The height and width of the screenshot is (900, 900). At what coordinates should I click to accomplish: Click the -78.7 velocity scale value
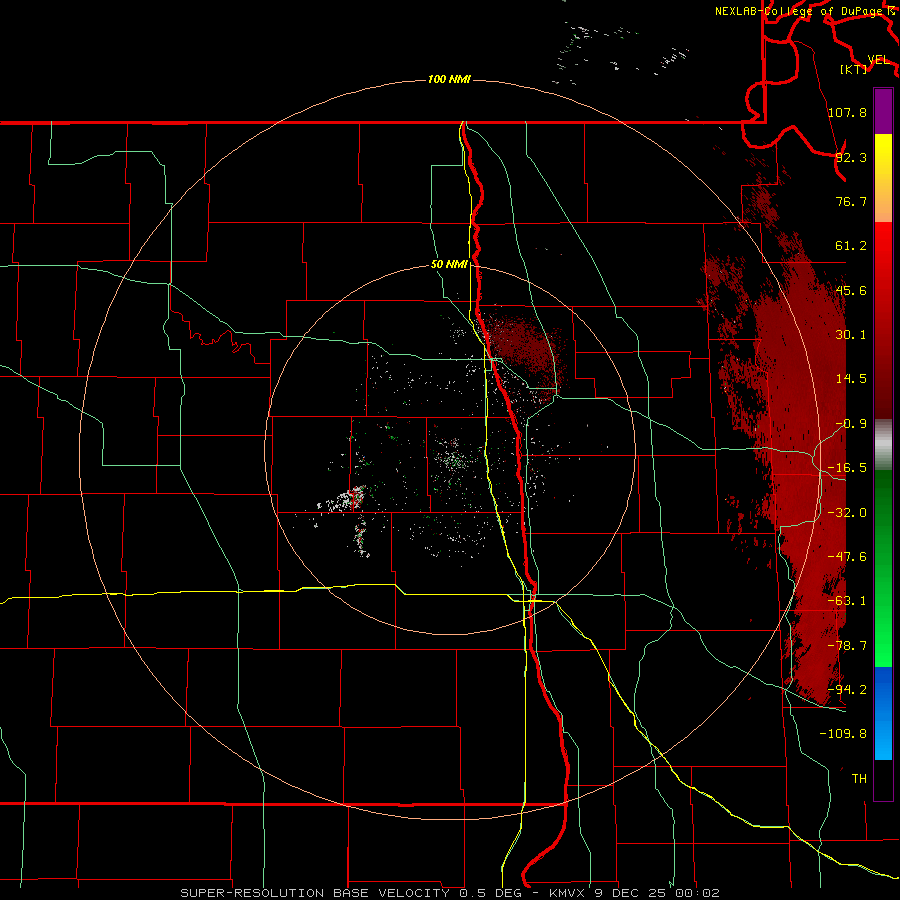847,646
